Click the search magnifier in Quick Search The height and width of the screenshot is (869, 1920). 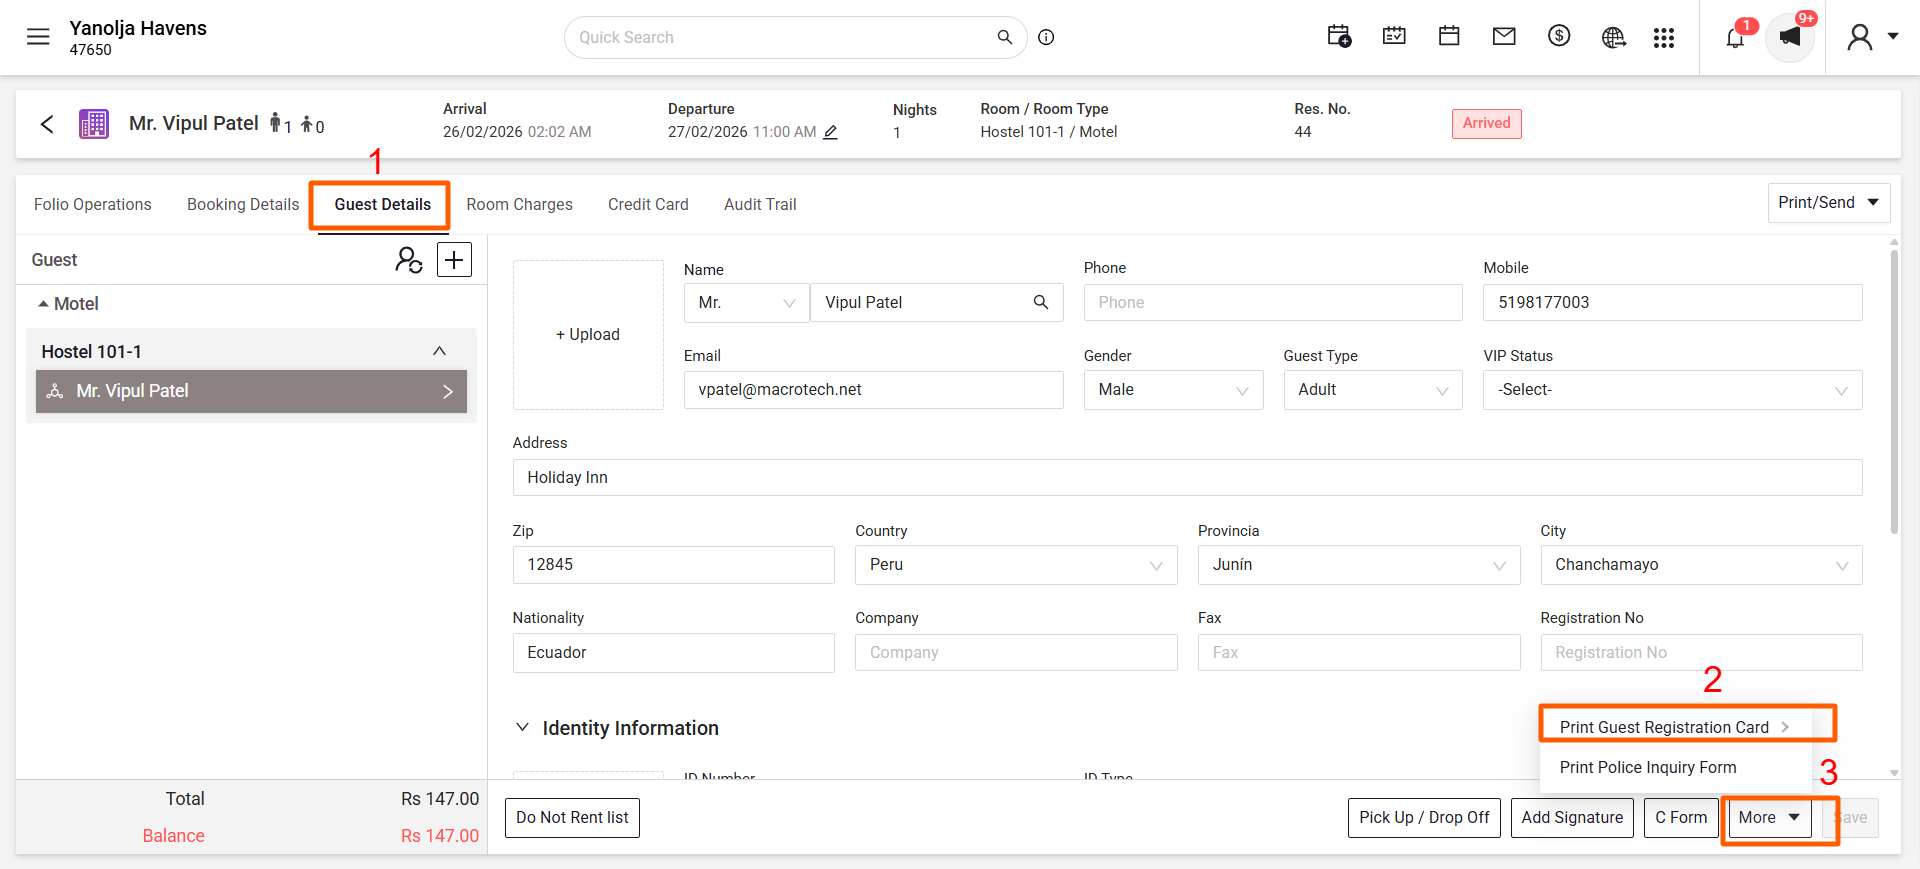(x=1005, y=37)
